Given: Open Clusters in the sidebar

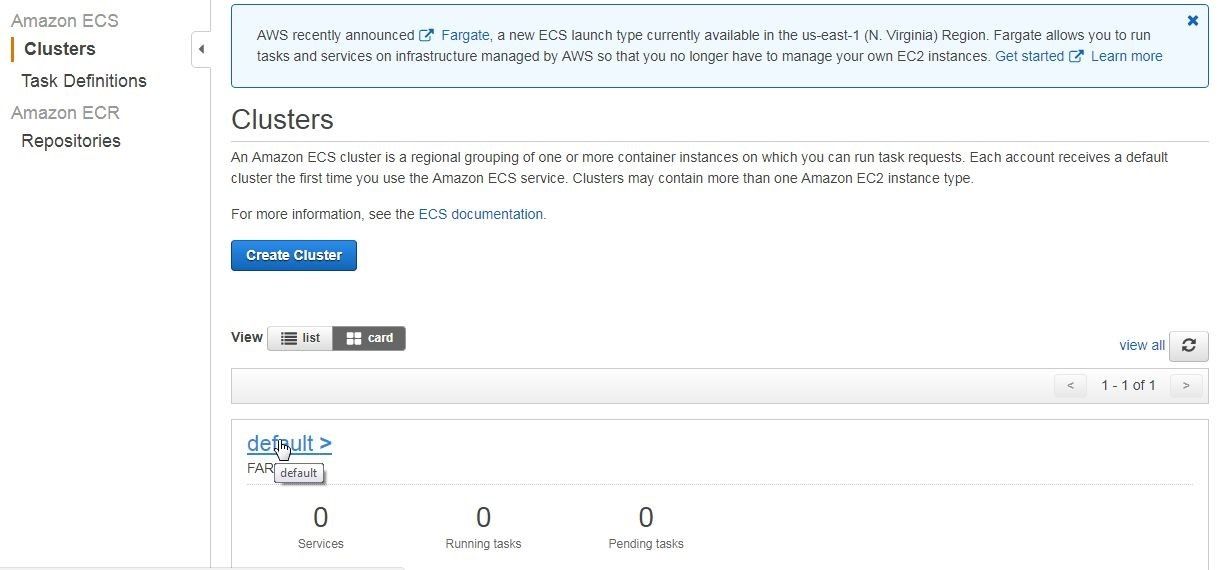Looking at the screenshot, I should (60, 49).
